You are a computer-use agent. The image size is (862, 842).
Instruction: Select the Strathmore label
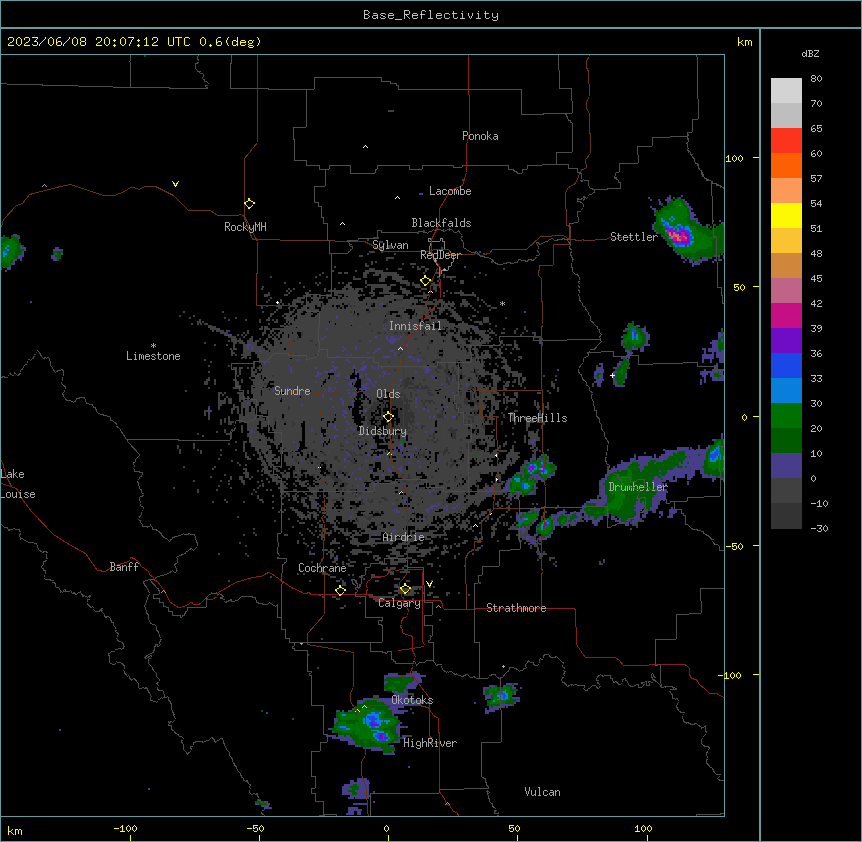click(x=516, y=608)
